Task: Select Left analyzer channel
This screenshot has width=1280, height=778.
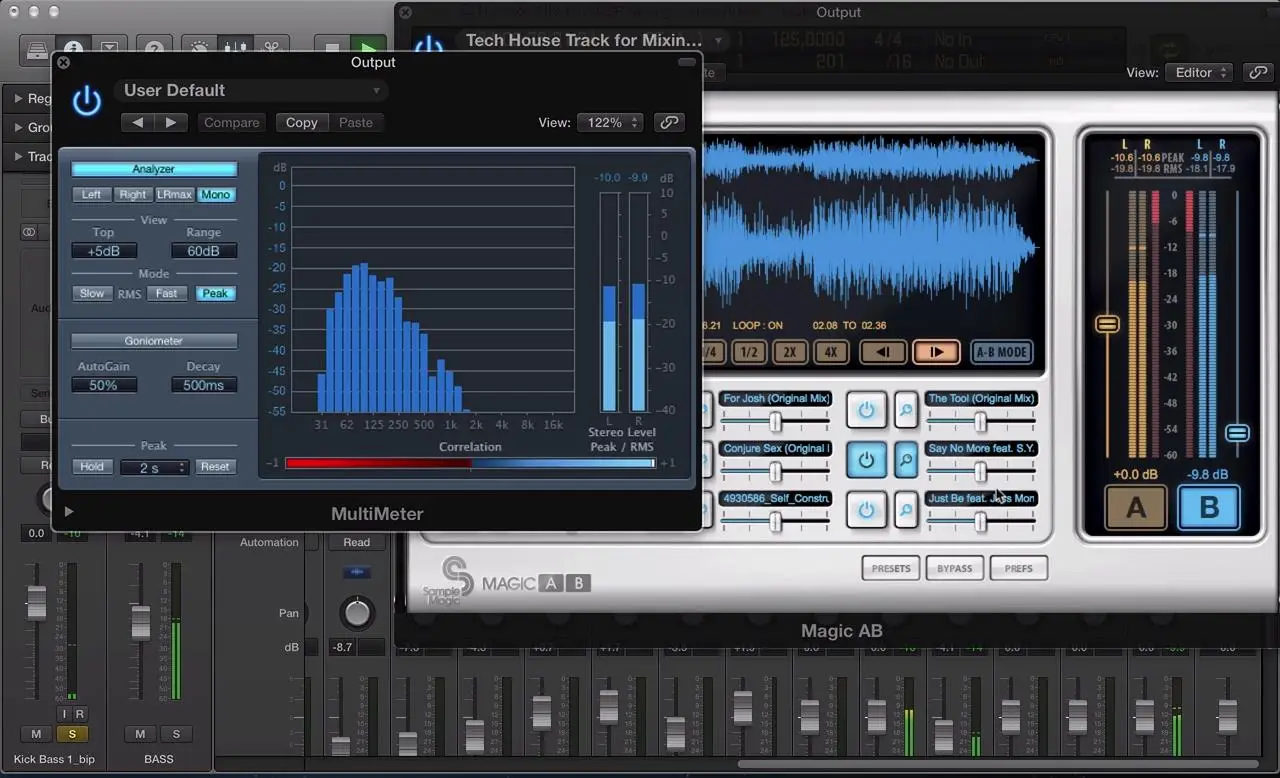Action: coord(91,195)
